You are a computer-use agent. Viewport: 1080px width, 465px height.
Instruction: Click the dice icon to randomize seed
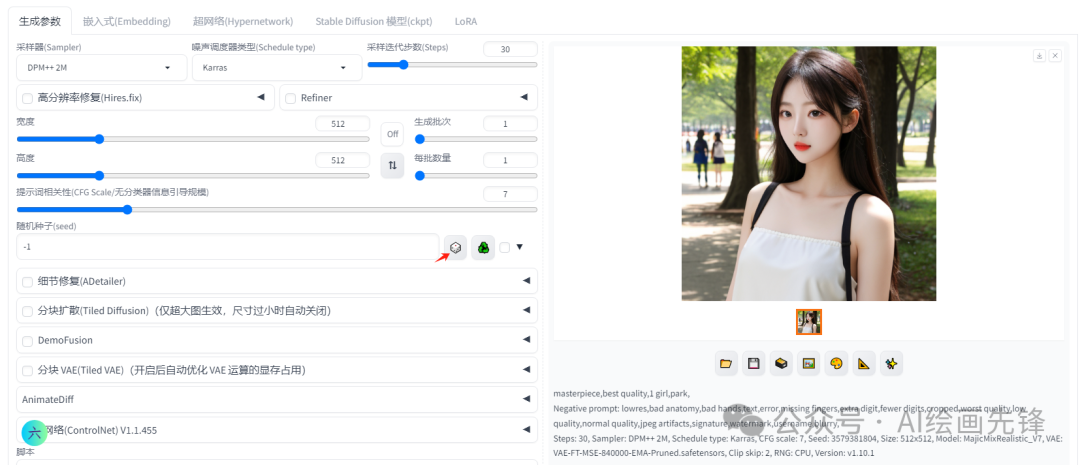(x=455, y=247)
